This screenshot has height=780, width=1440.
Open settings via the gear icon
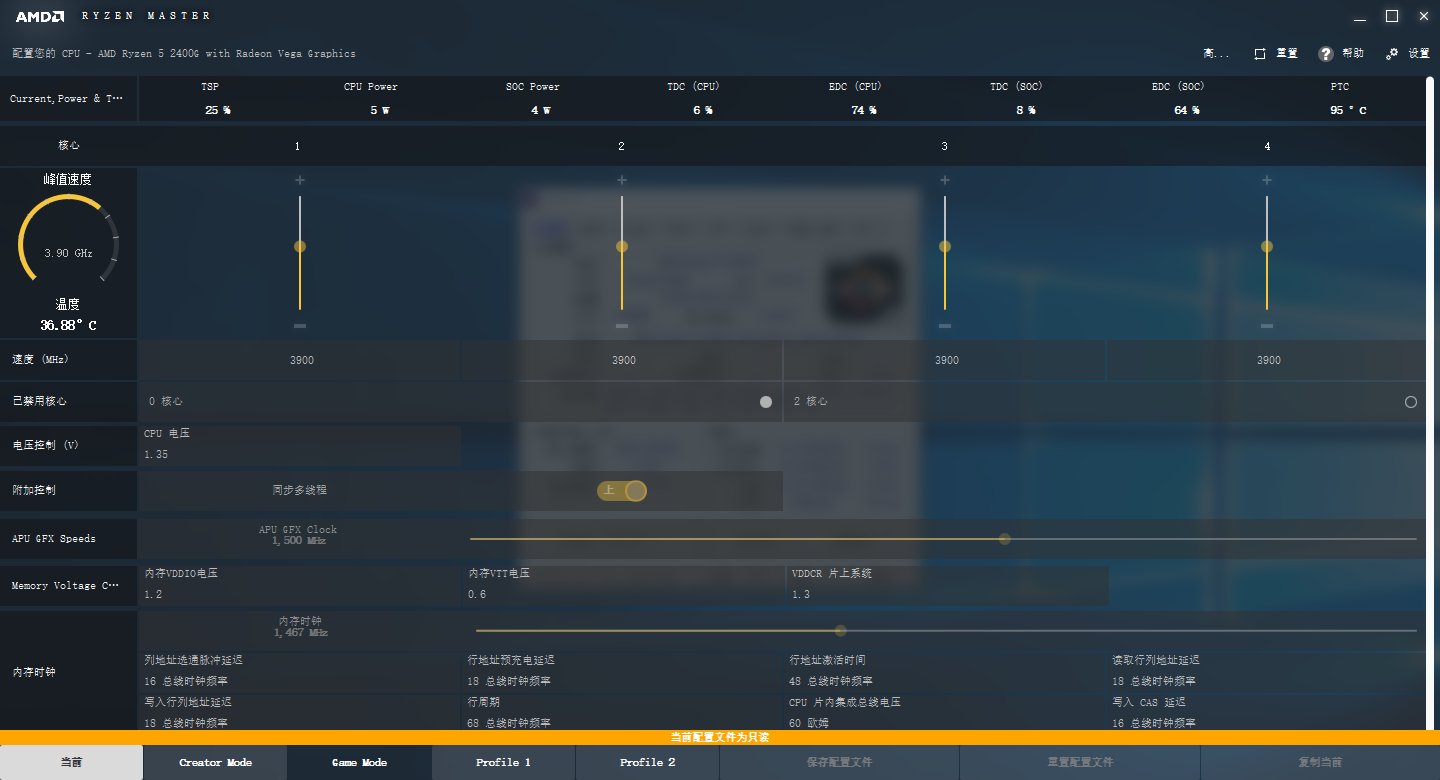[1392, 54]
